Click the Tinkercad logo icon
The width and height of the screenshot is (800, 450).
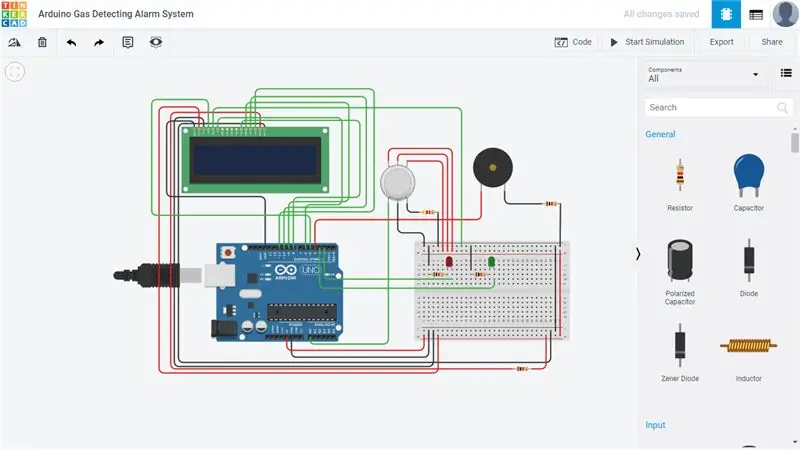click(14, 14)
